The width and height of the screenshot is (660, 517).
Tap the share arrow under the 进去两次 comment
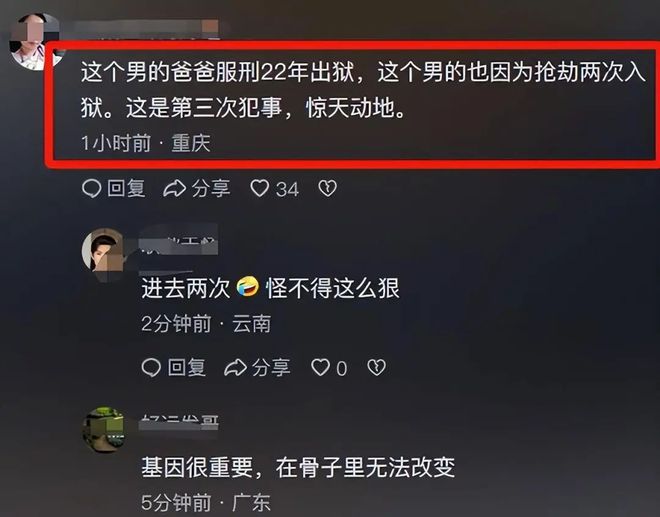pyautogui.click(x=235, y=368)
